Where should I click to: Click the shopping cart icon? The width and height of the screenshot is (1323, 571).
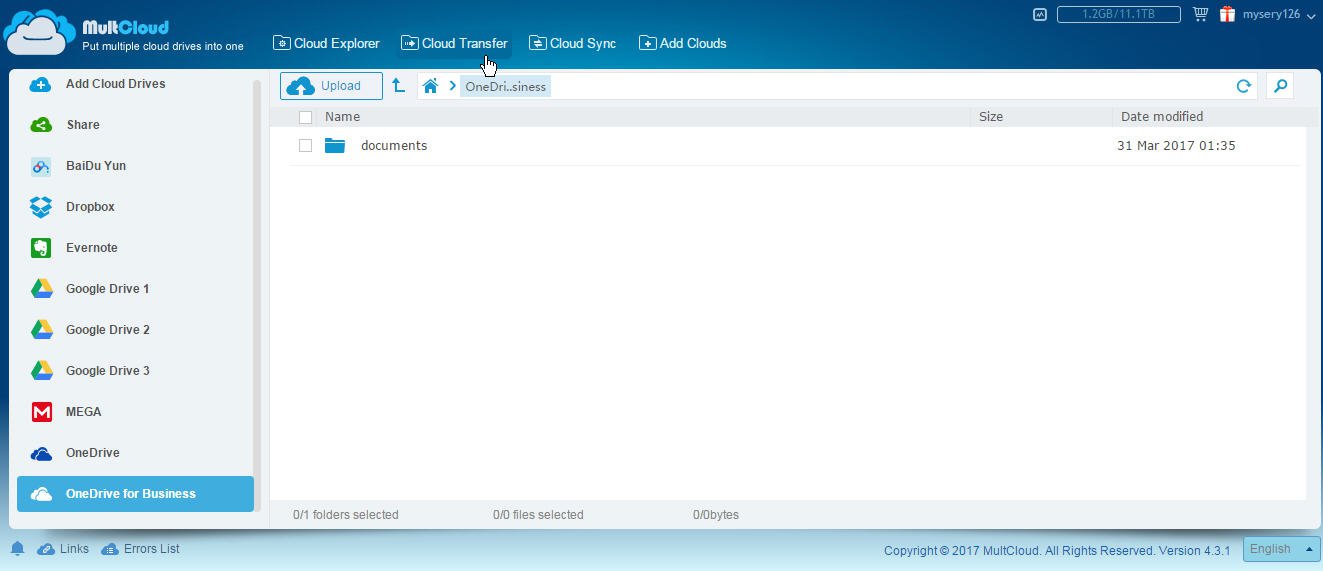[x=1200, y=14]
